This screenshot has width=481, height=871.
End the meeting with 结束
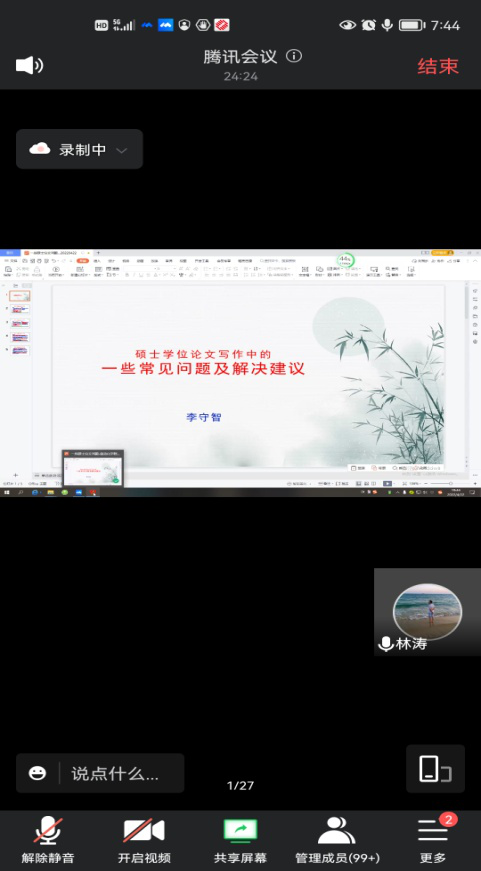438,66
